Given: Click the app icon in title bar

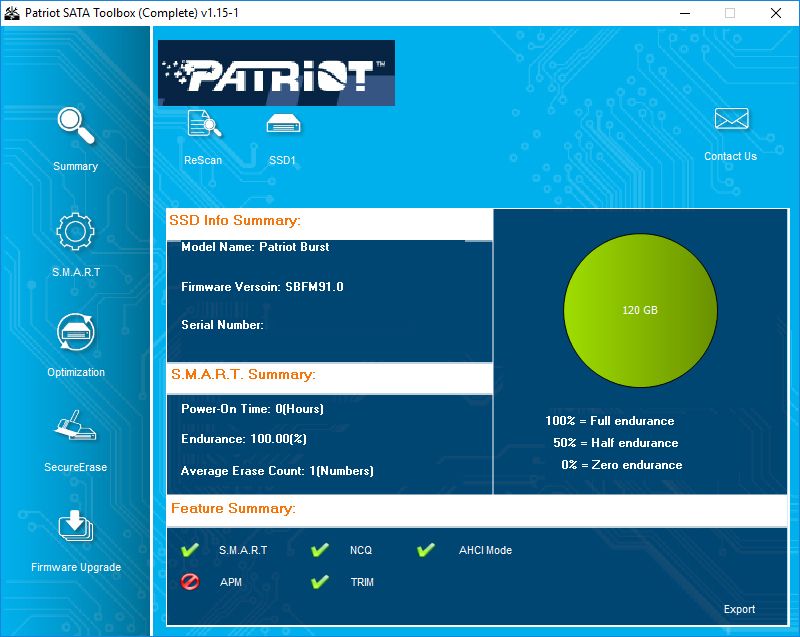Looking at the screenshot, I should coord(11,13).
